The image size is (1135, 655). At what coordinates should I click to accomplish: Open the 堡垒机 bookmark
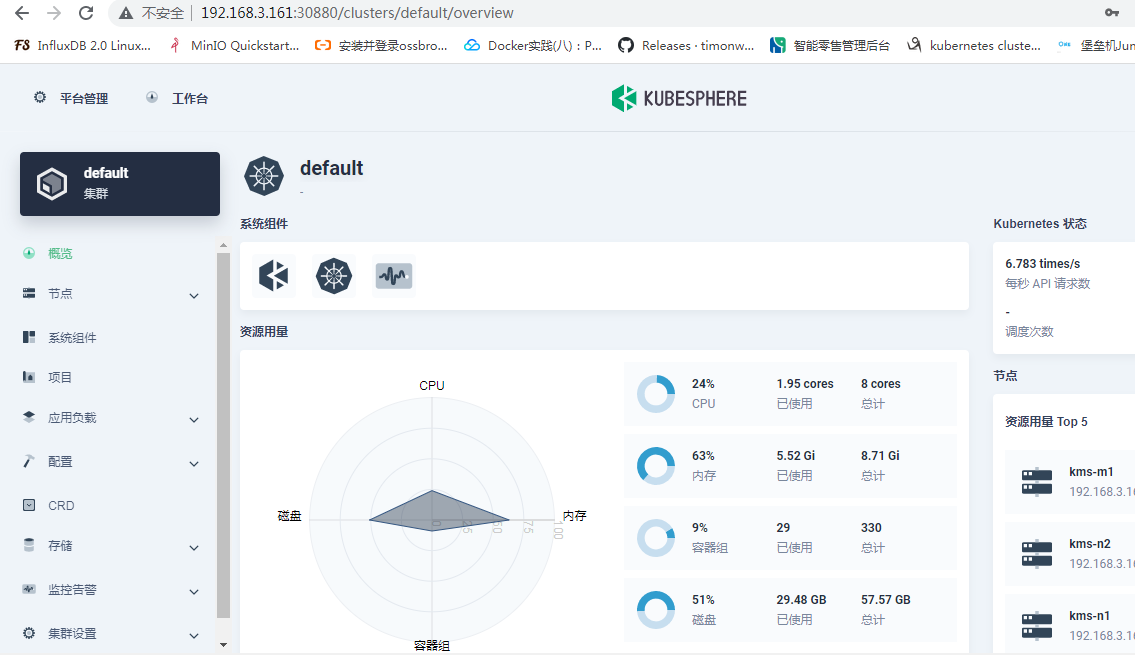[1096, 46]
